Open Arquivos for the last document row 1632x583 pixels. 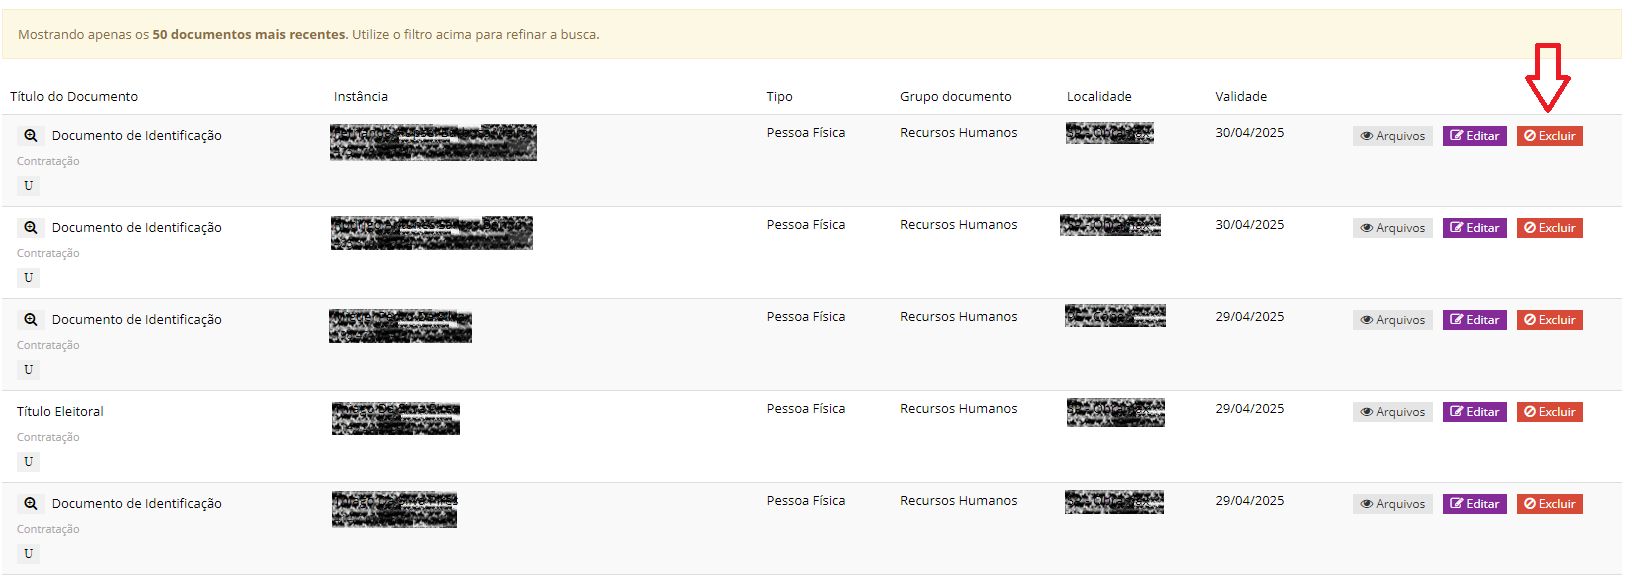(x=1392, y=504)
